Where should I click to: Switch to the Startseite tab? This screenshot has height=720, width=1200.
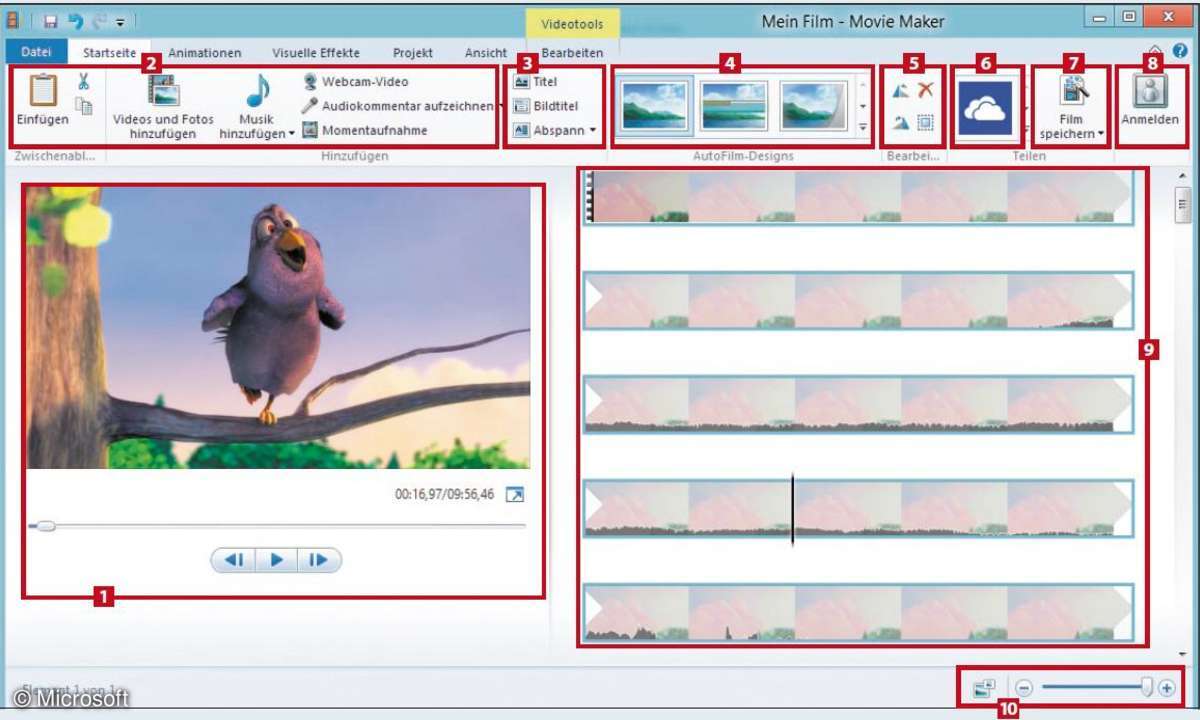coord(110,53)
